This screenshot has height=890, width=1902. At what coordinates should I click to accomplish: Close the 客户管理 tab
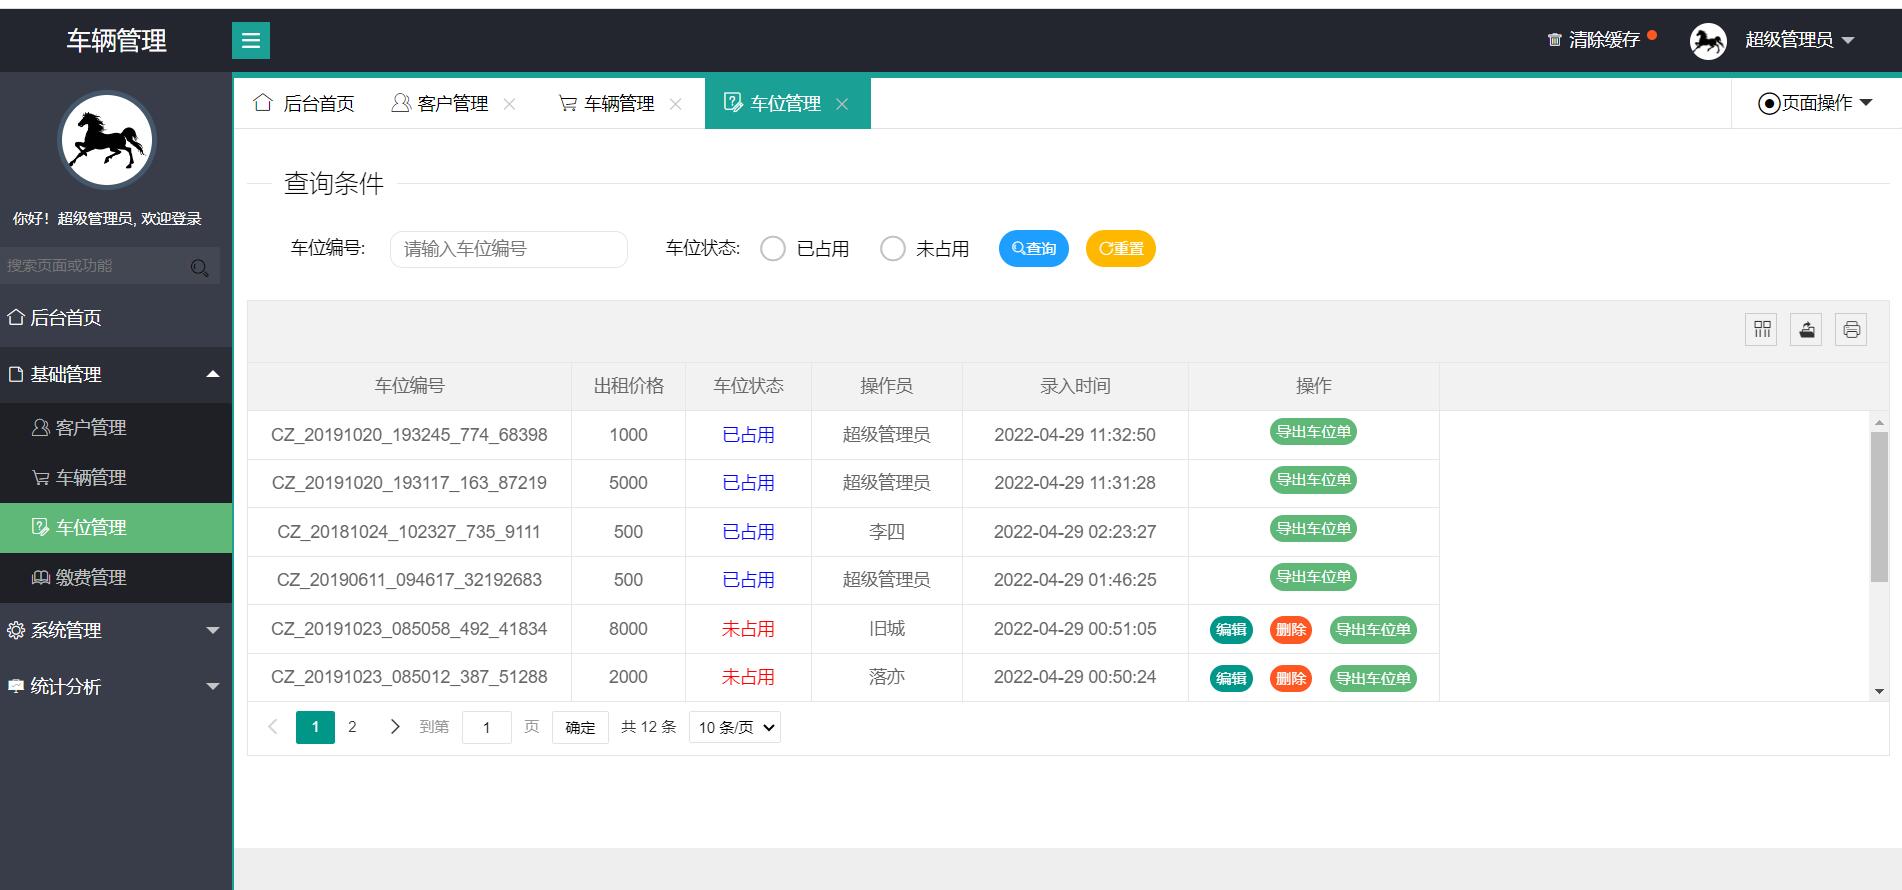[509, 104]
